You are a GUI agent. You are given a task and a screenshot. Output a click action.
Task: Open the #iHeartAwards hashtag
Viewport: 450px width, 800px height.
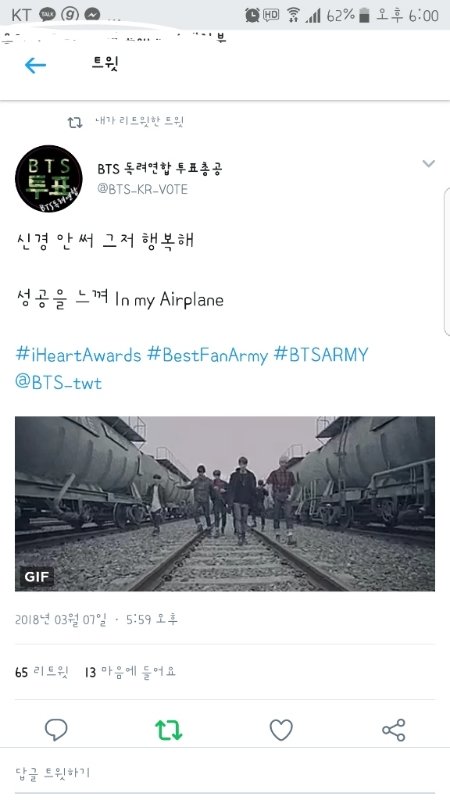78,355
